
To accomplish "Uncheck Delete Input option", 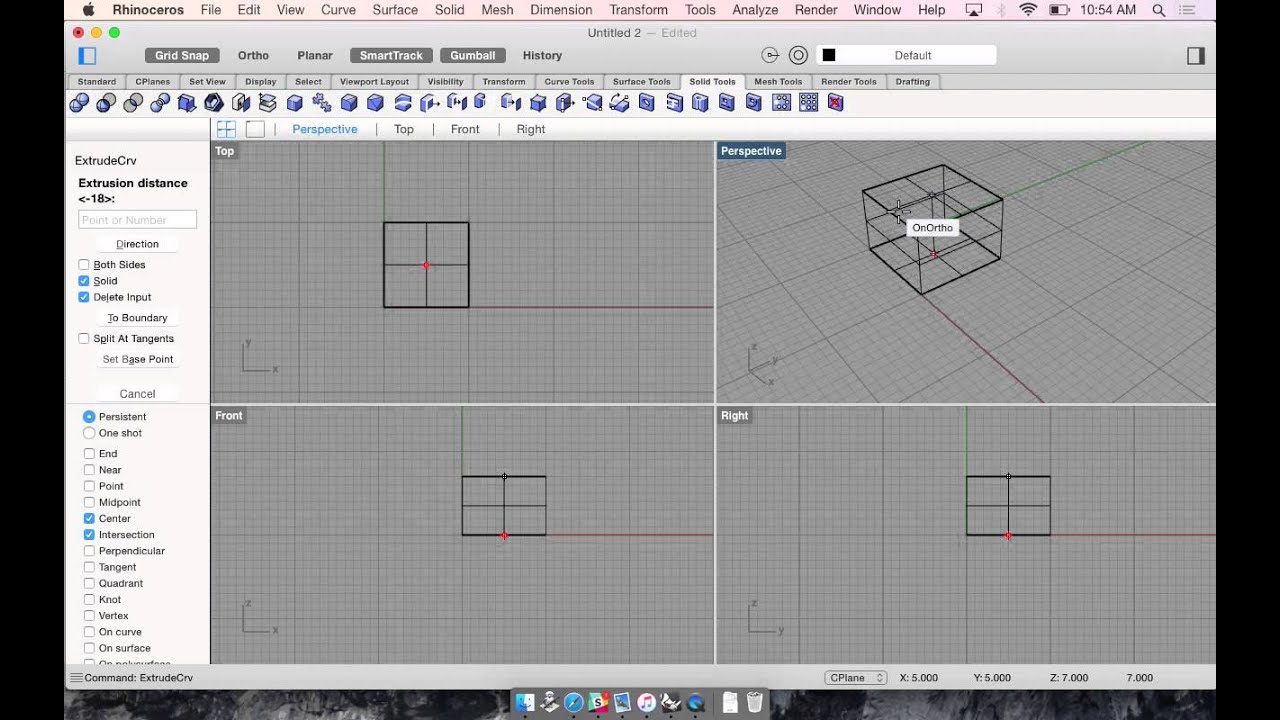I will [x=84, y=297].
